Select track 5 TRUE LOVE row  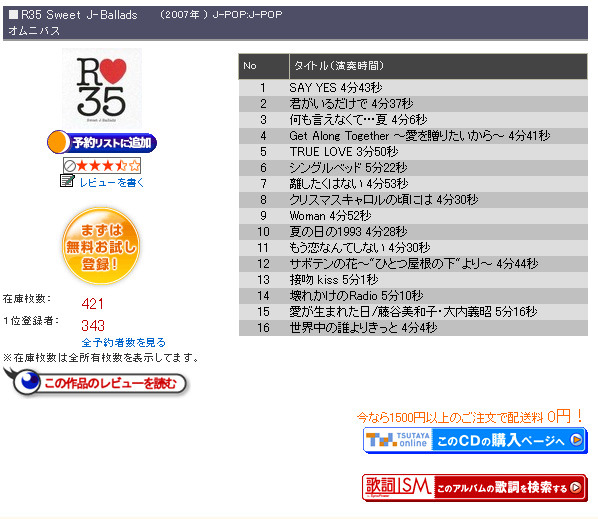413,152
